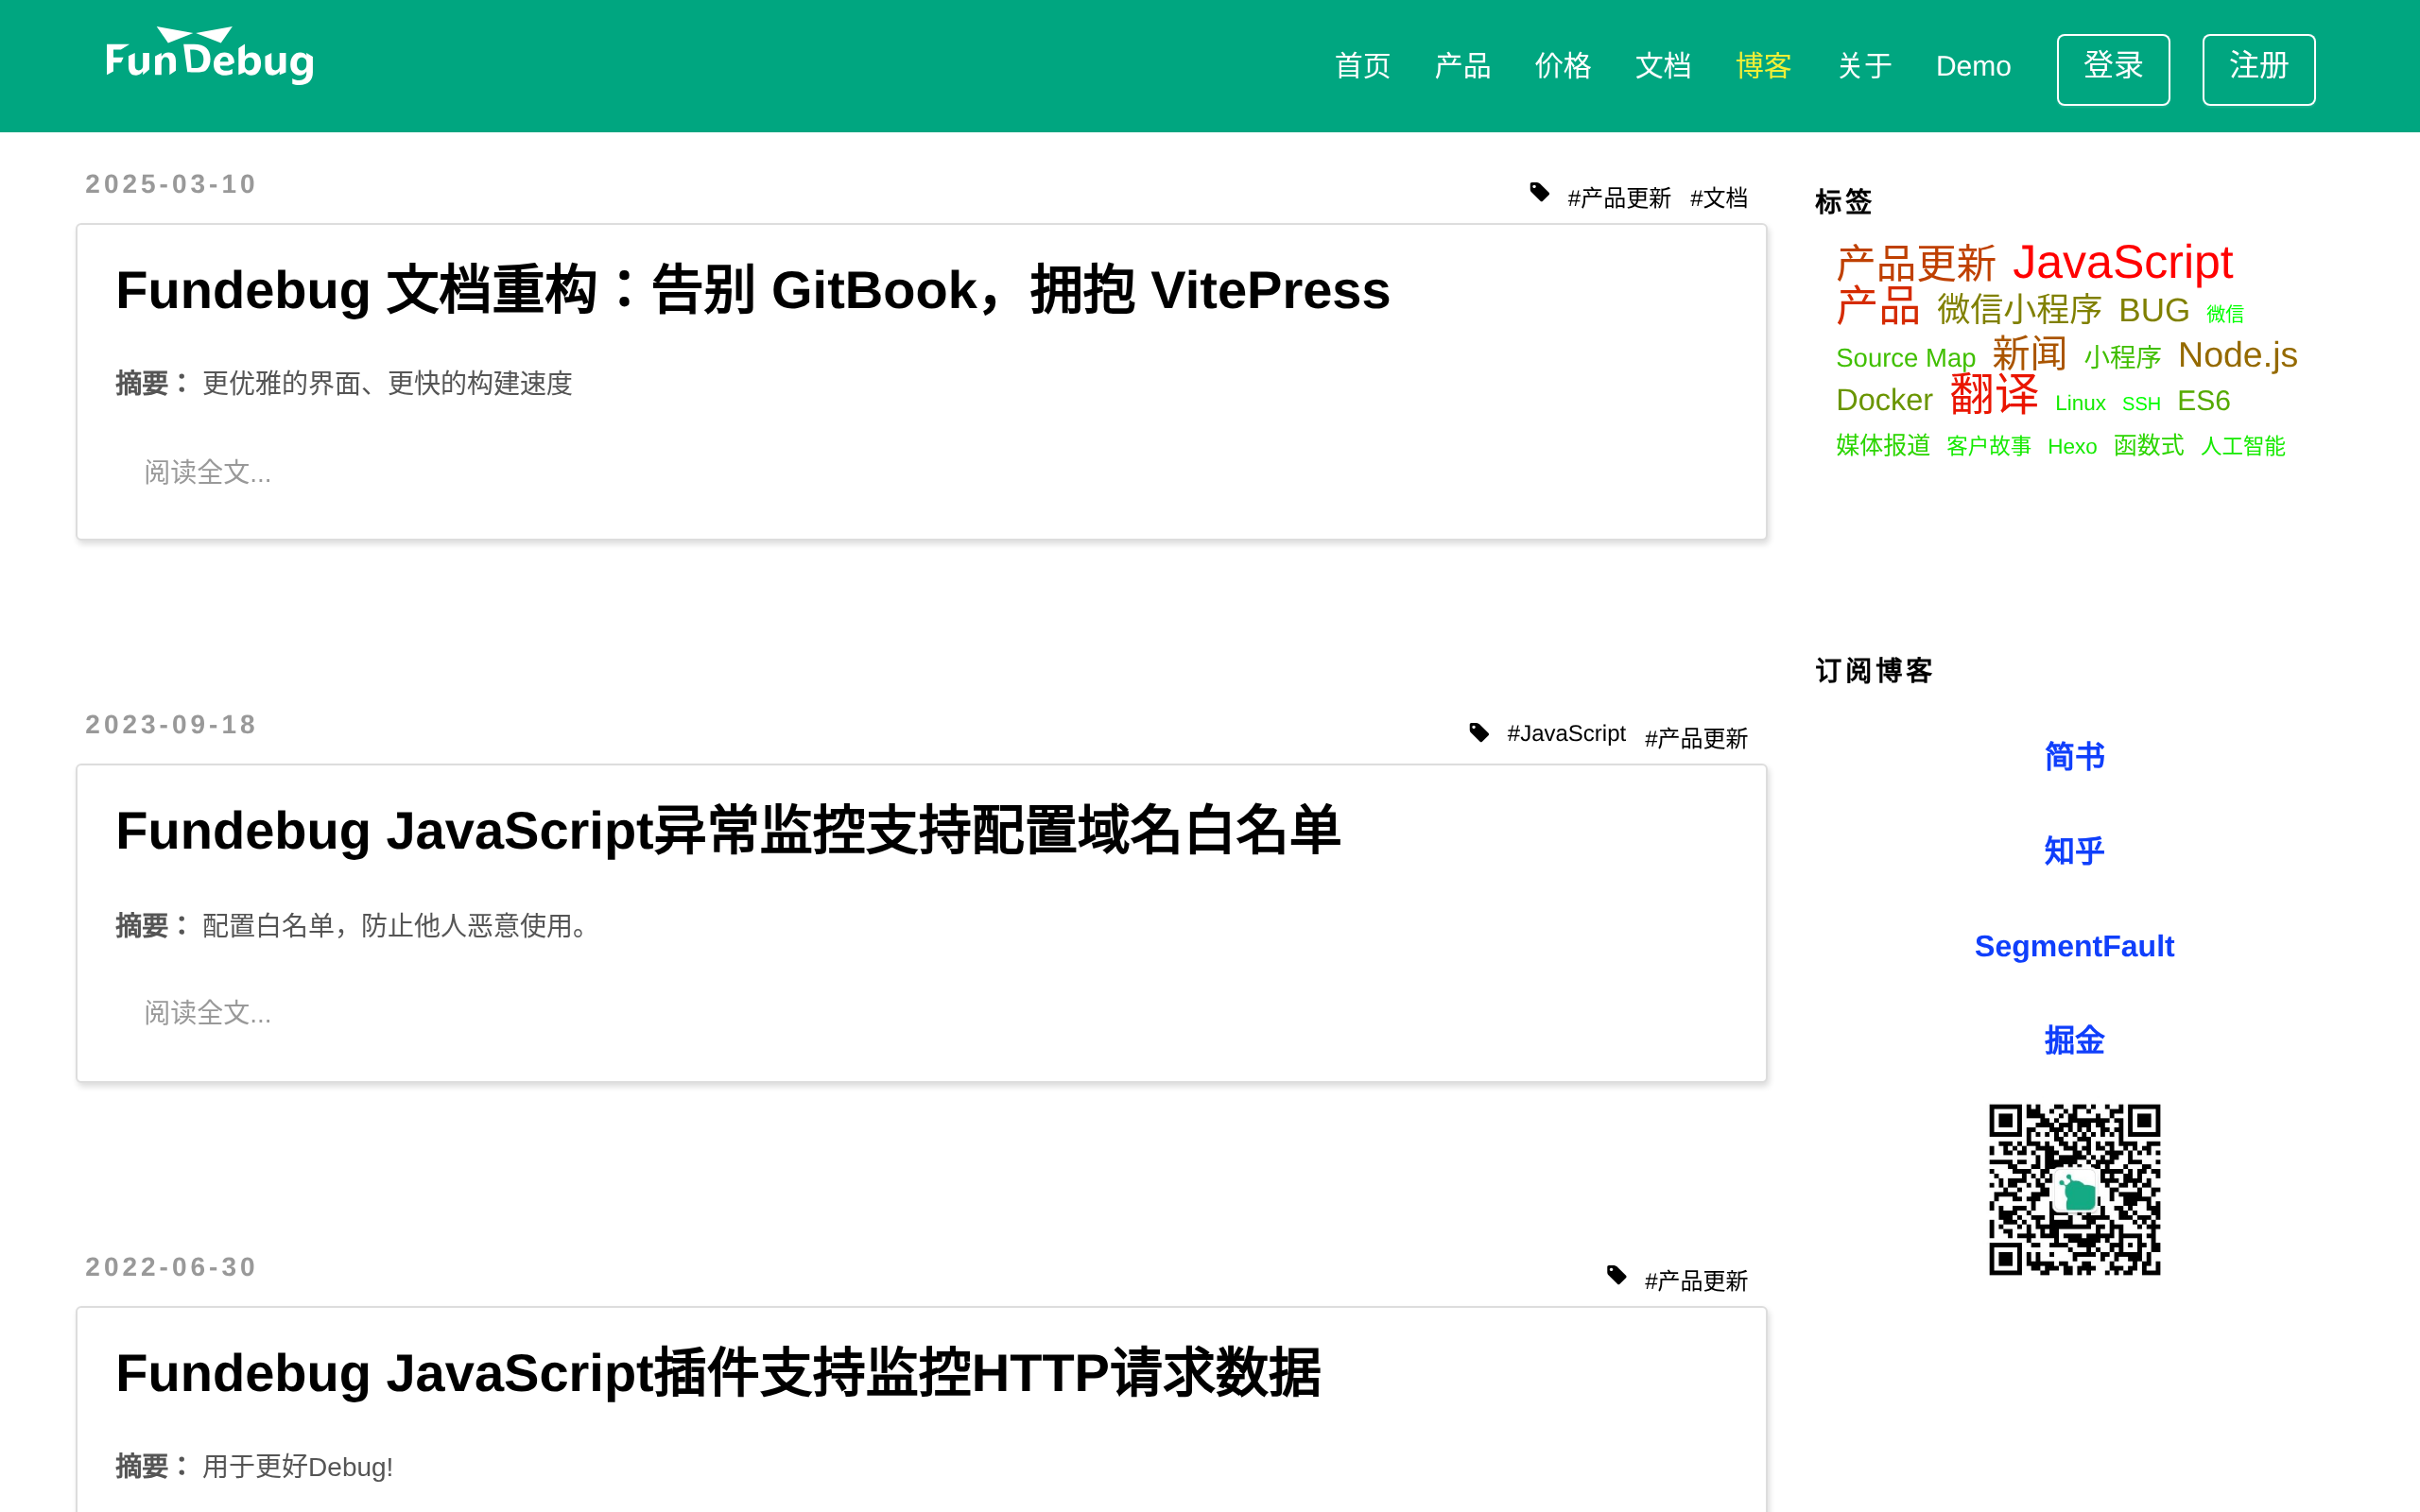Open #产品更新 tag on the 2023-09-18 post
The height and width of the screenshot is (1512, 2420).
pos(1696,739)
